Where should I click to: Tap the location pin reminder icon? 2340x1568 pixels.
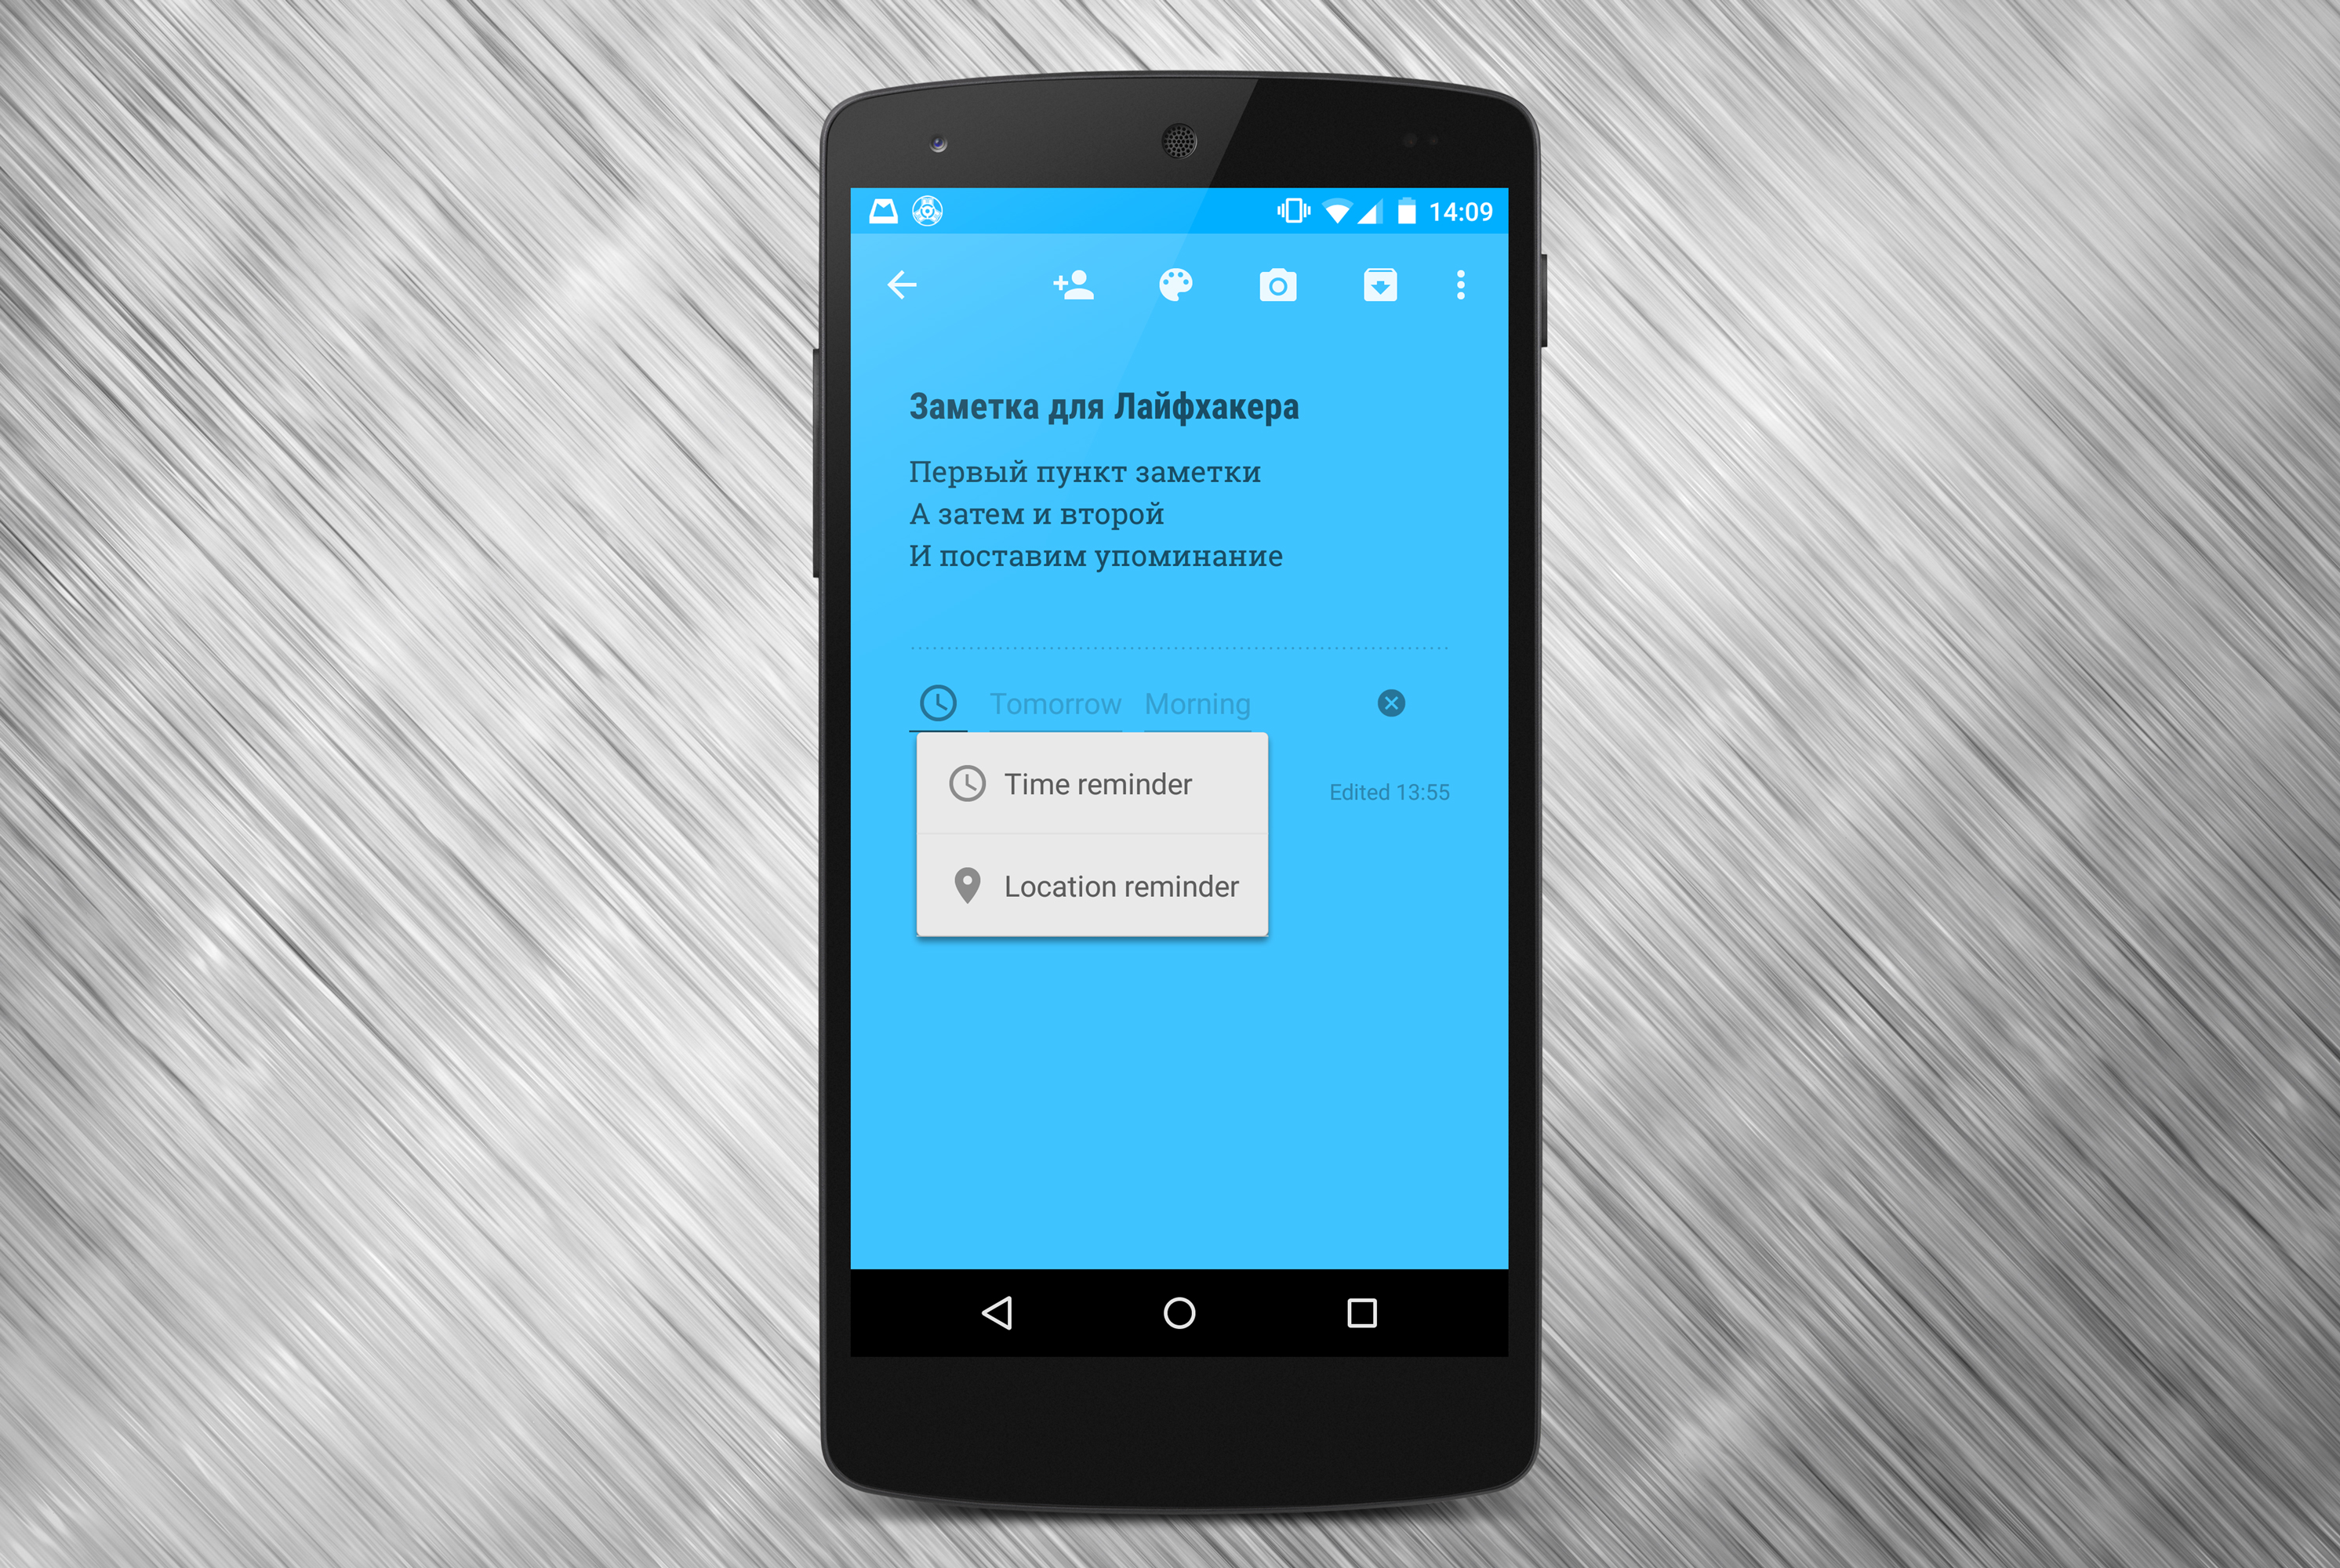coord(968,884)
